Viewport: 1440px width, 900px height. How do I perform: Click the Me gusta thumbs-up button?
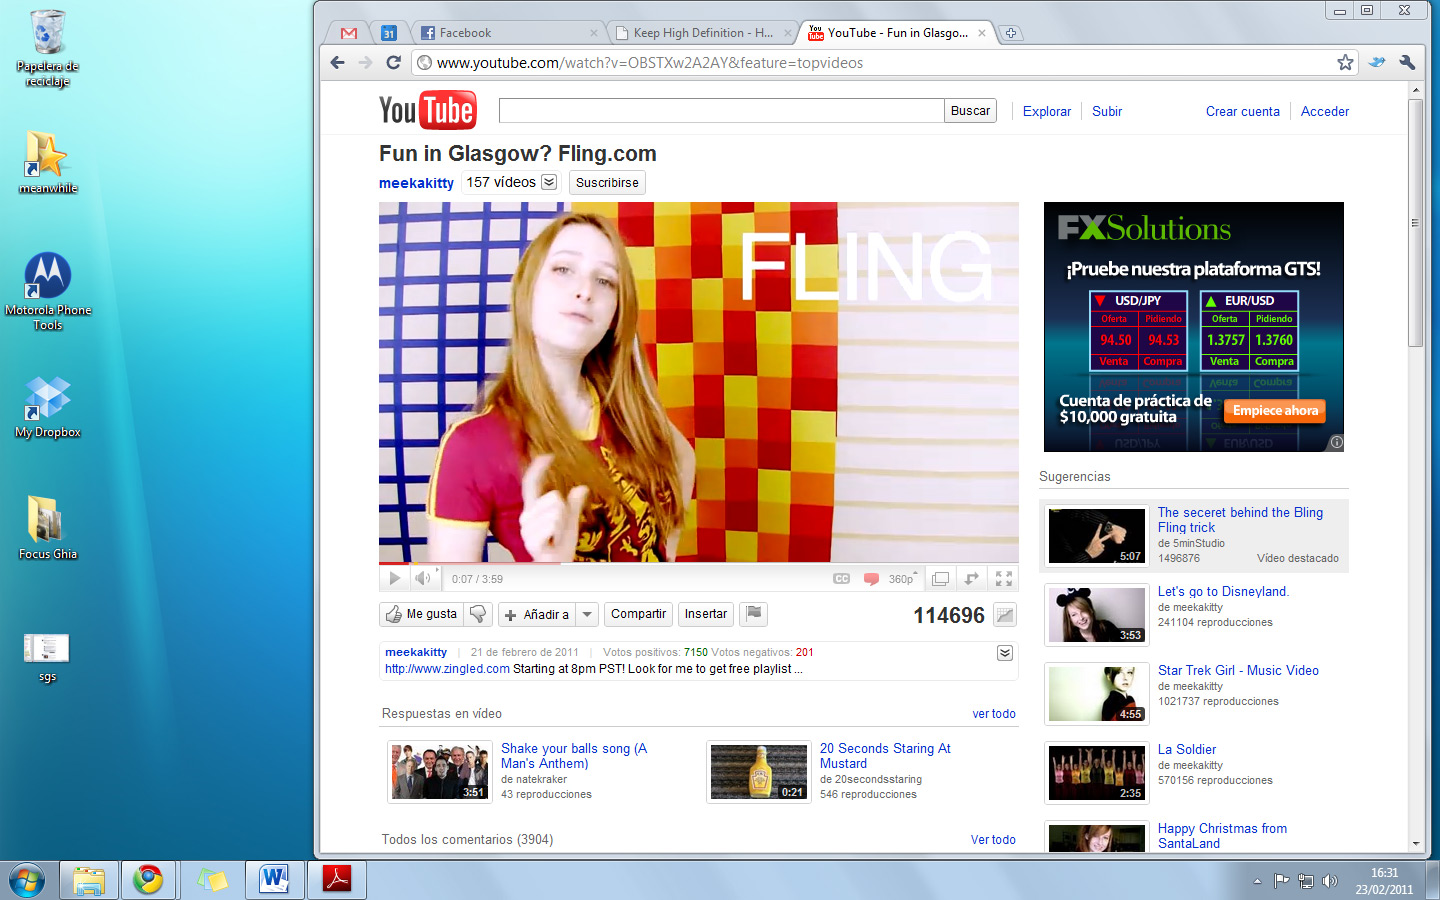(421, 614)
